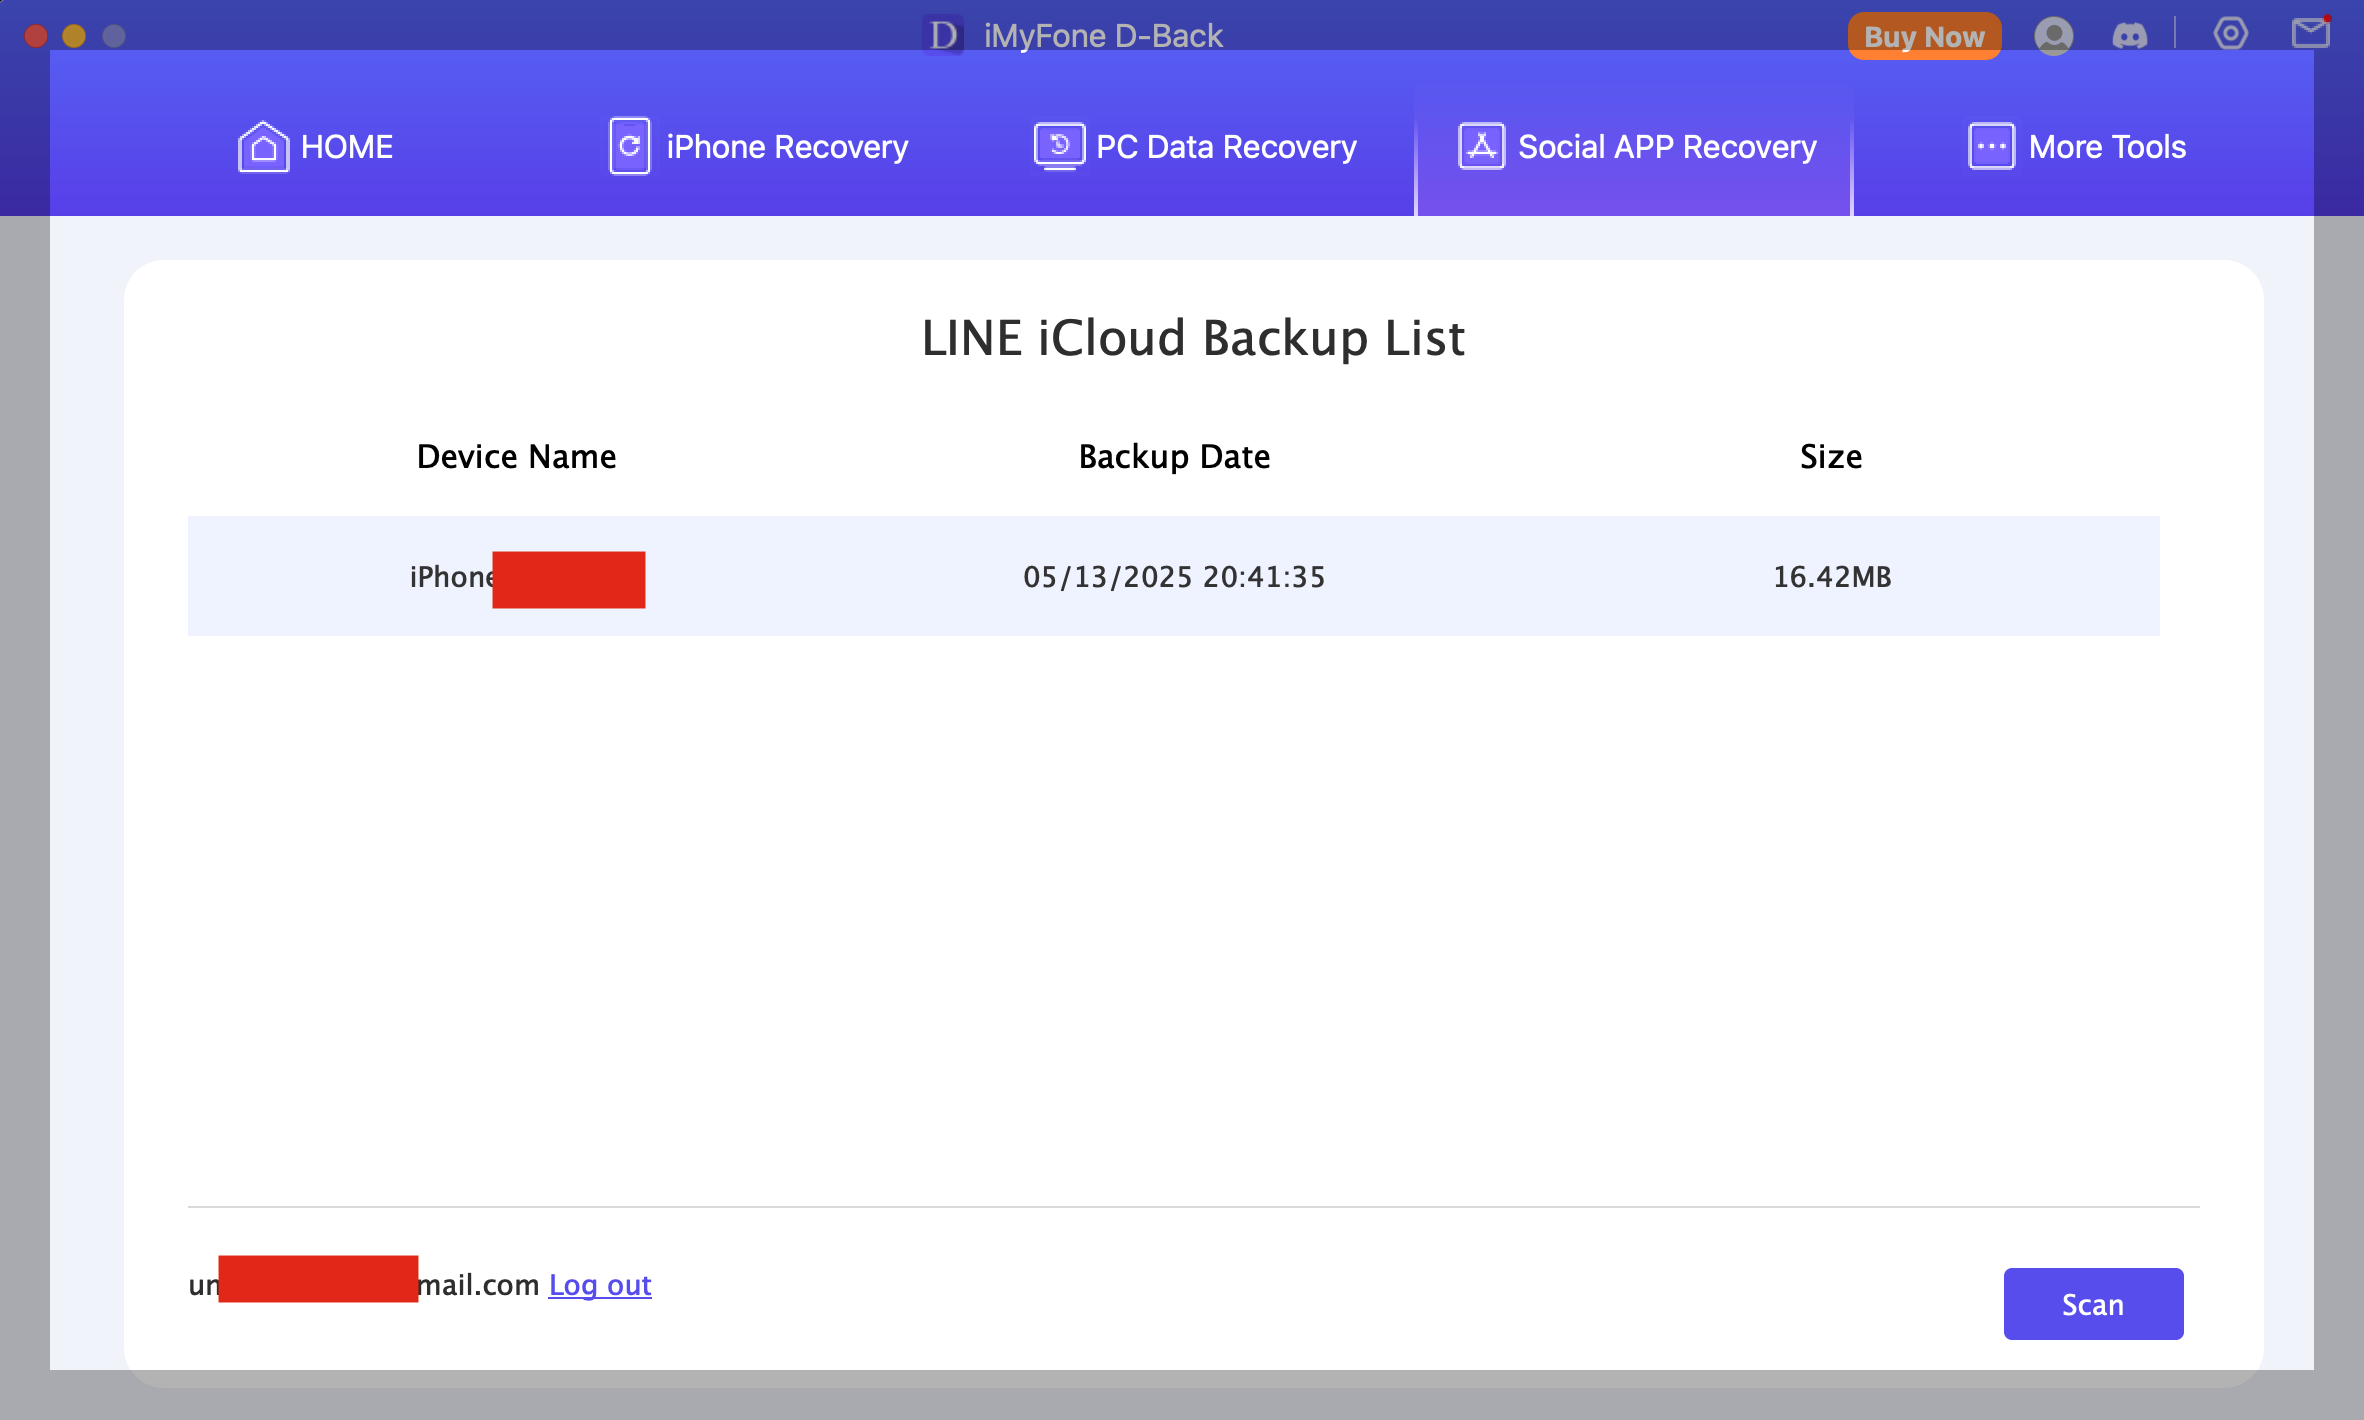The height and width of the screenshot is (1420, 2364).
Task: Click the PC Data Recovery monitor icon
Action: point(1059,146)
